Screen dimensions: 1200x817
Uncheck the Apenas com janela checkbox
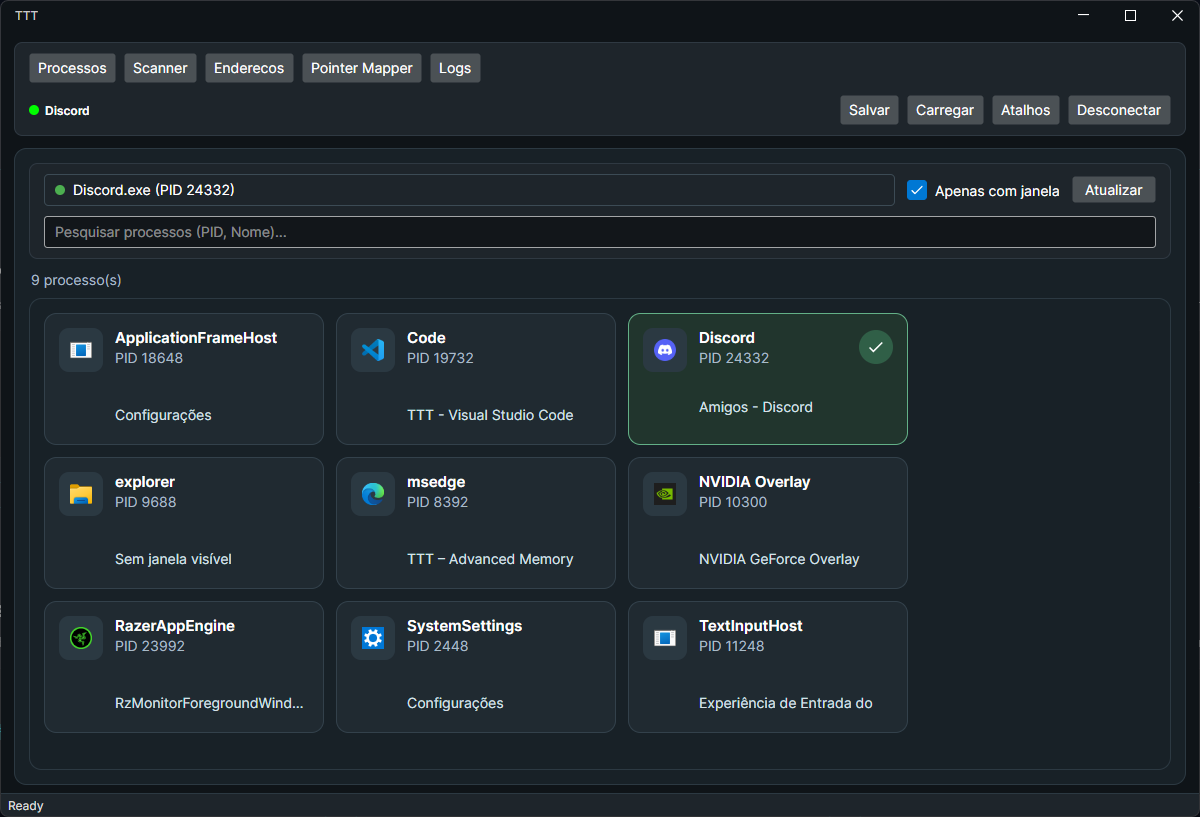[x=917, y=190]
